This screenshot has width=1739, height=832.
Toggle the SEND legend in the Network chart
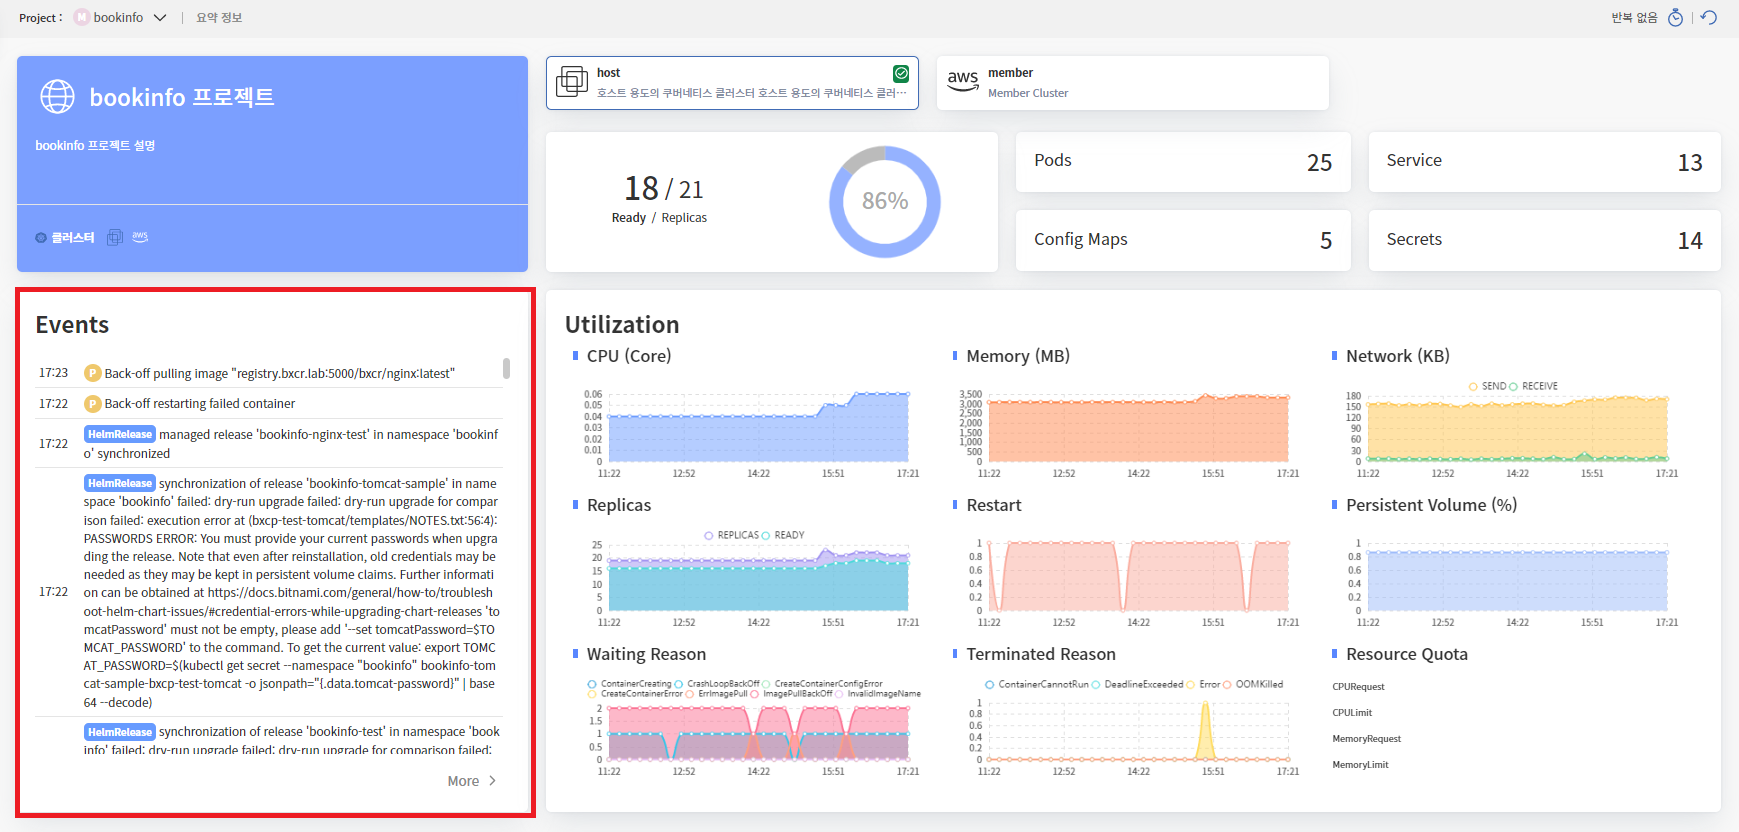click(x=1487, y=386)
